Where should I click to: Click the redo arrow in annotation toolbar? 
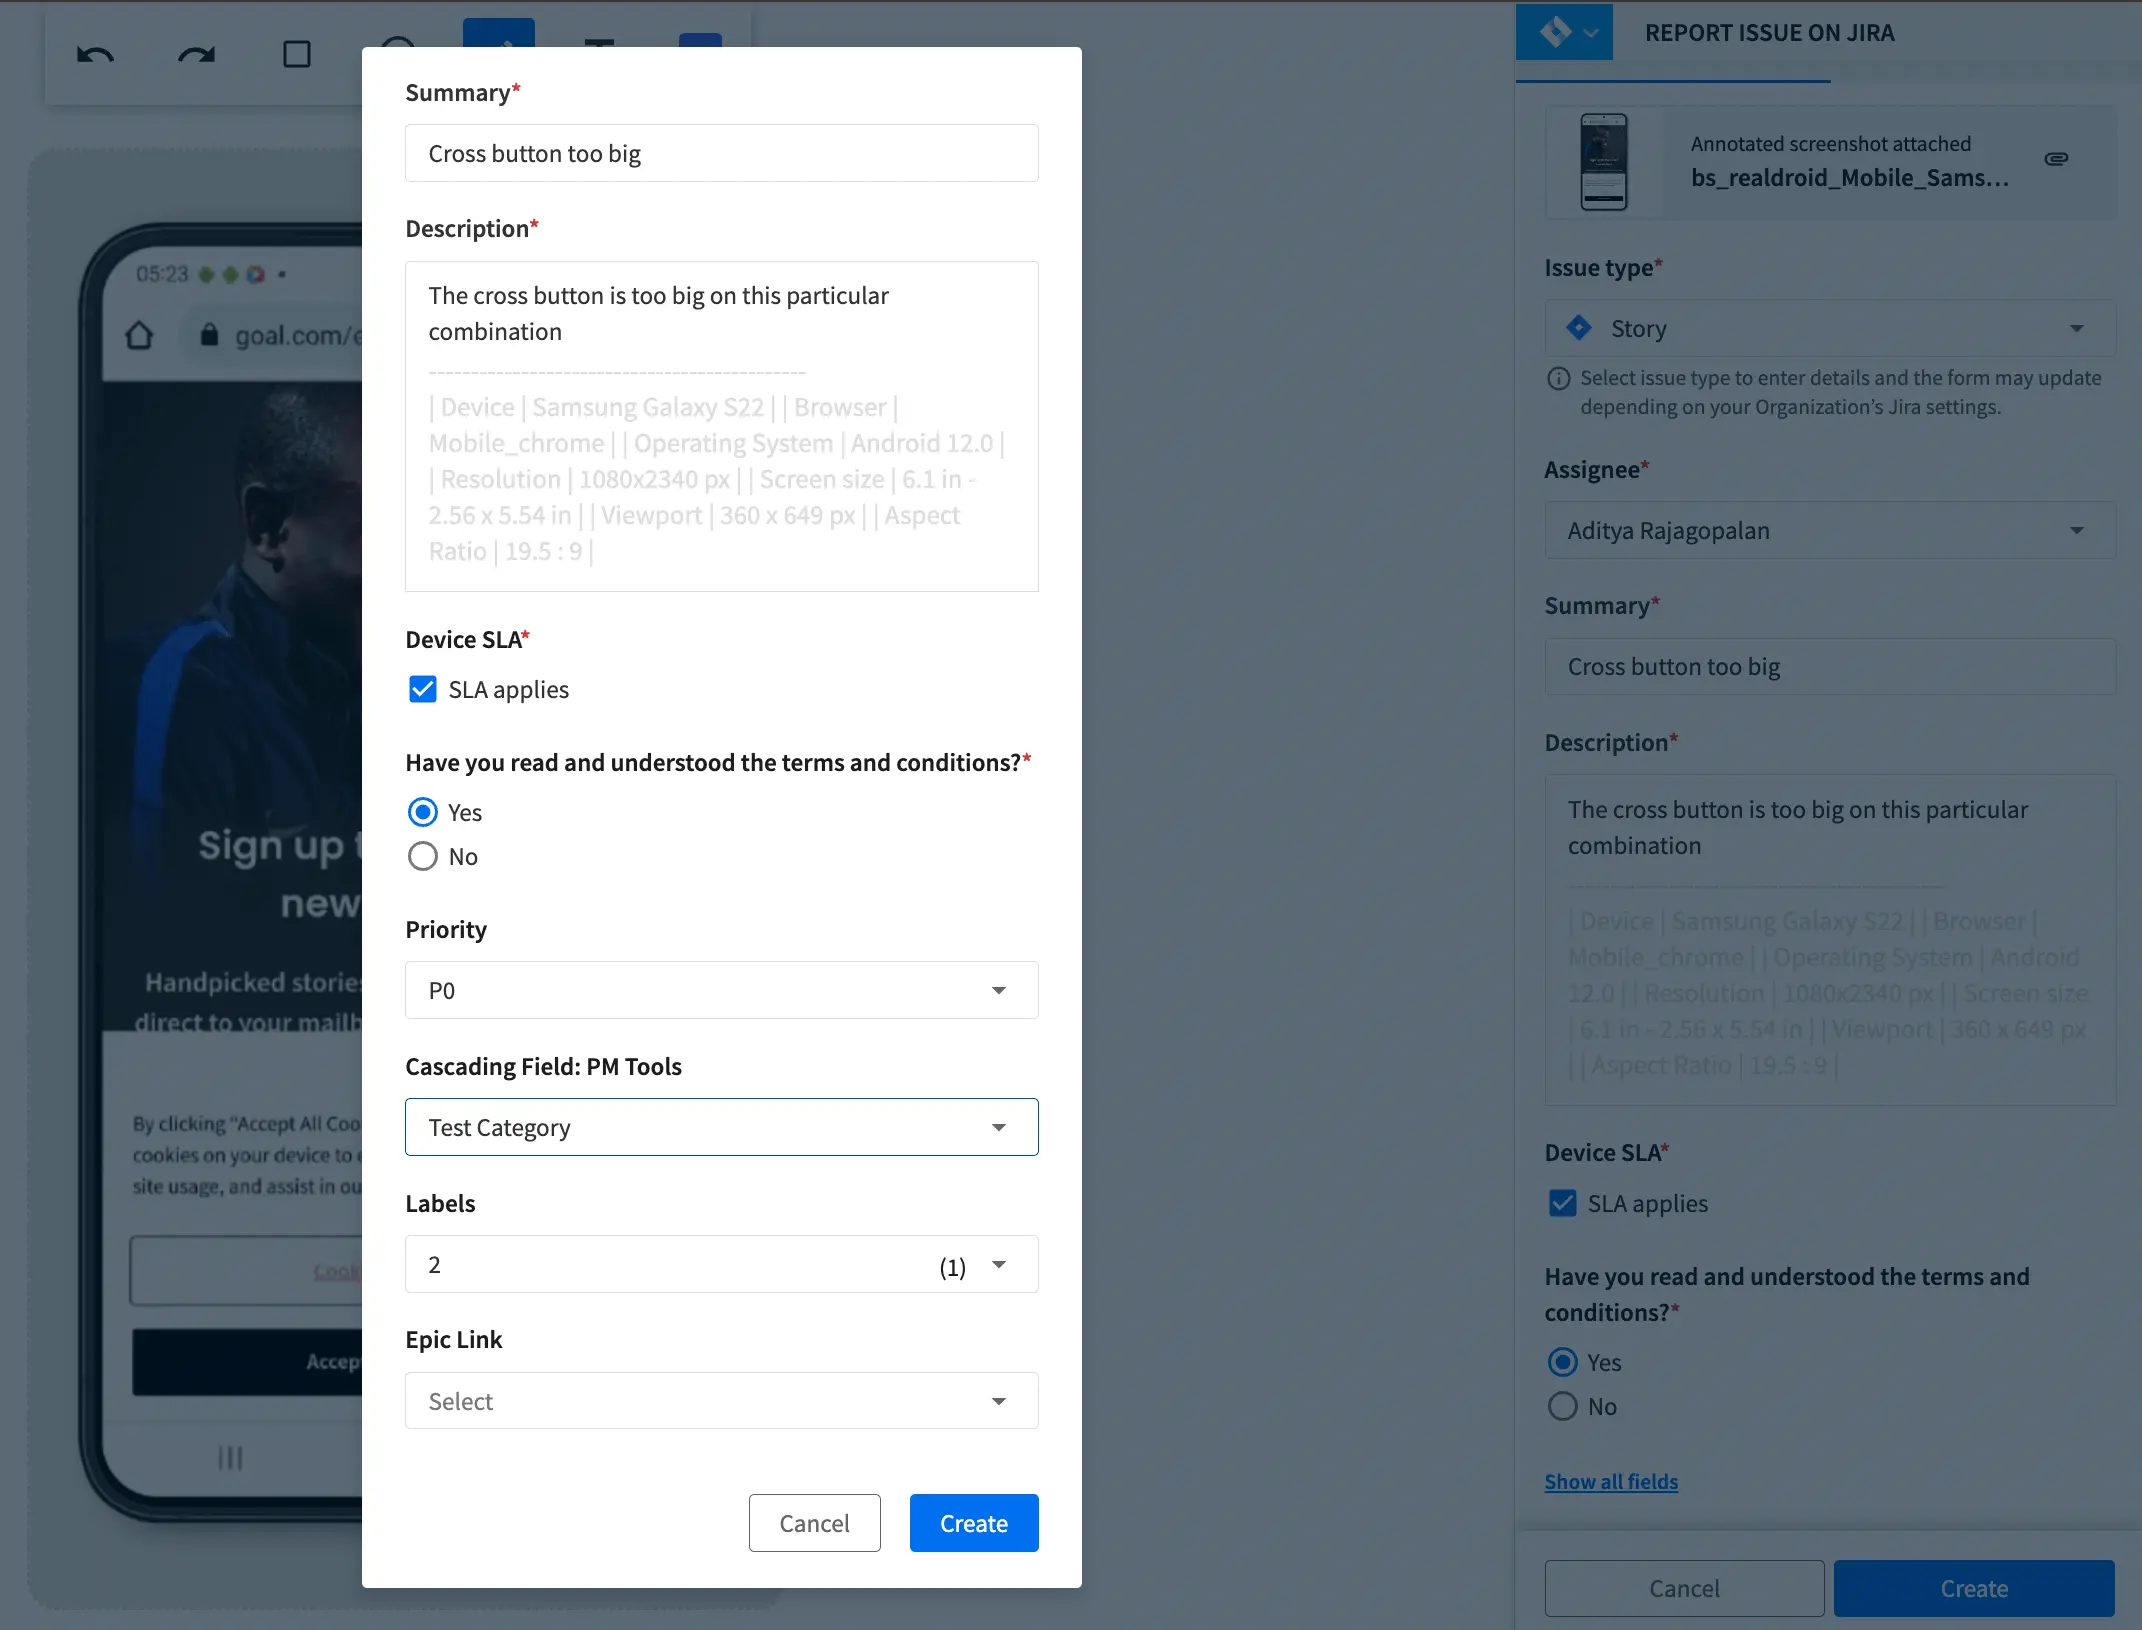[x=196, y=55]
